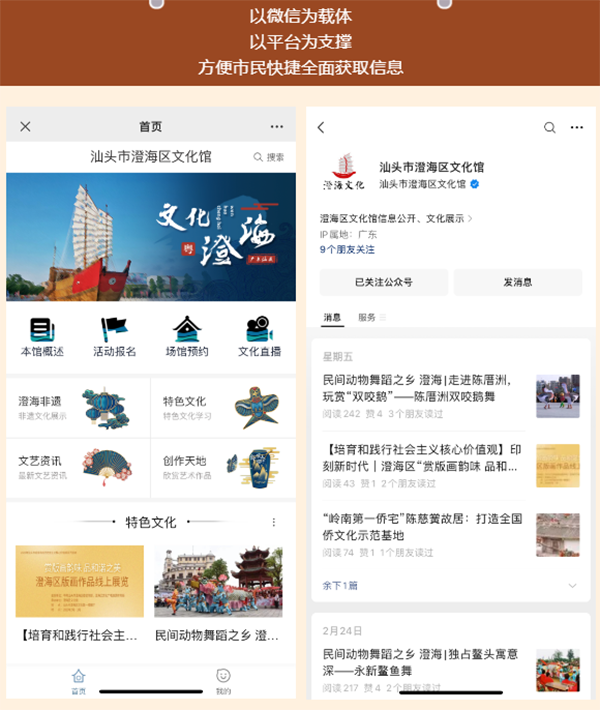Open the menu icon beside 服务

coord(383,317)
